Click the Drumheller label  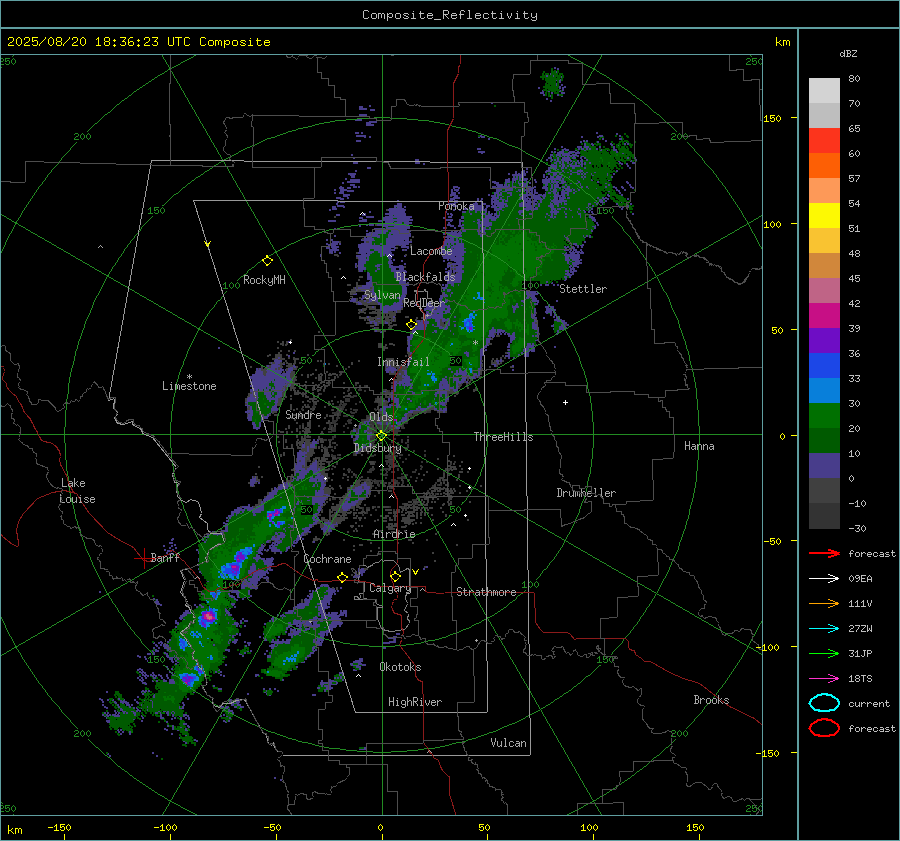click(586, 493)
